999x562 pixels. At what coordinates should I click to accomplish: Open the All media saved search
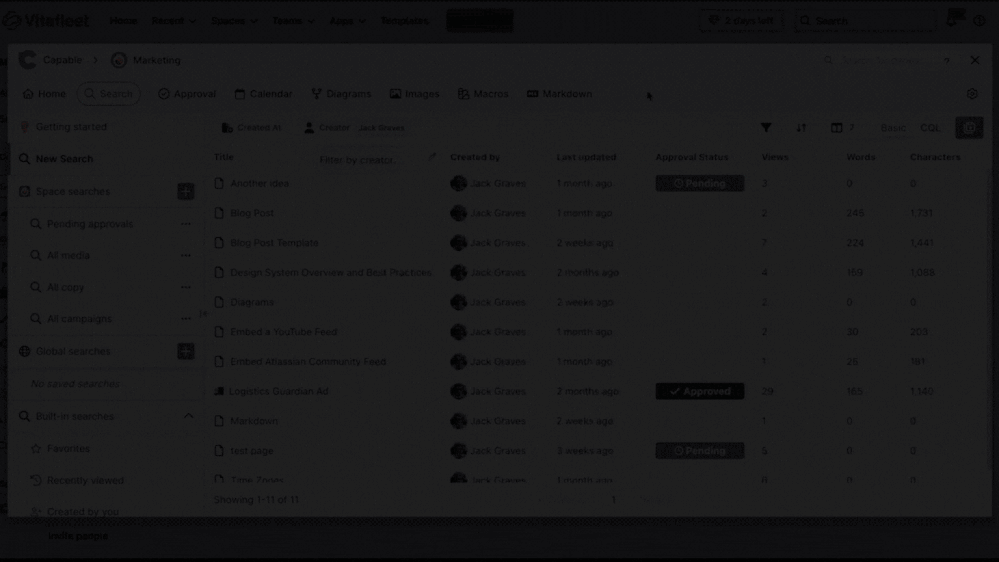[68, 255]
